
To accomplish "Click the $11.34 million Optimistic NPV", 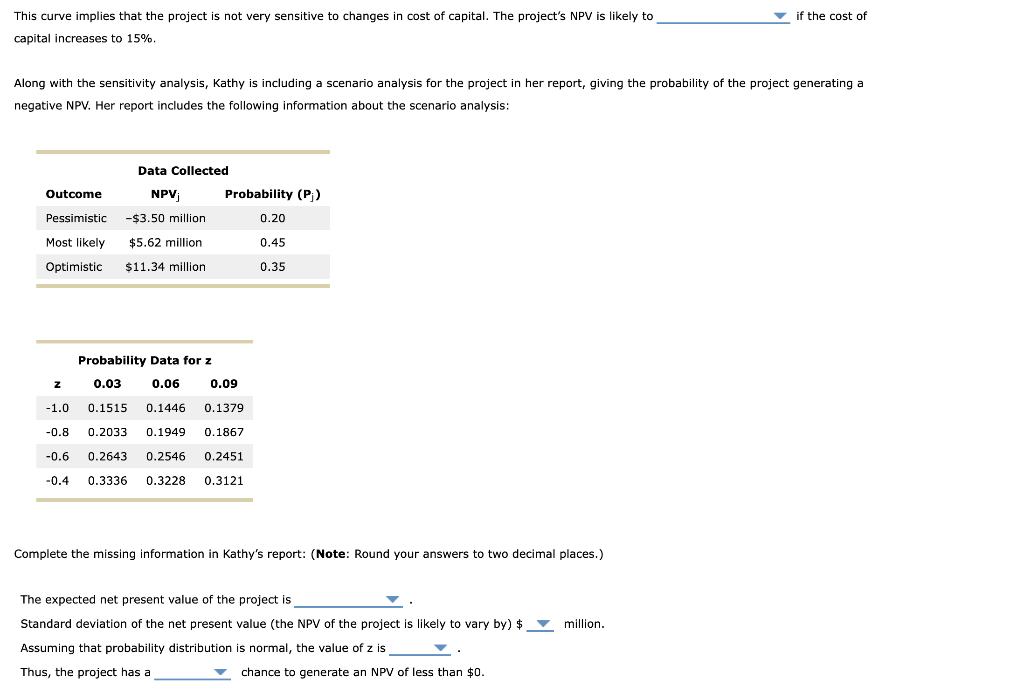I will click(166, 266).
